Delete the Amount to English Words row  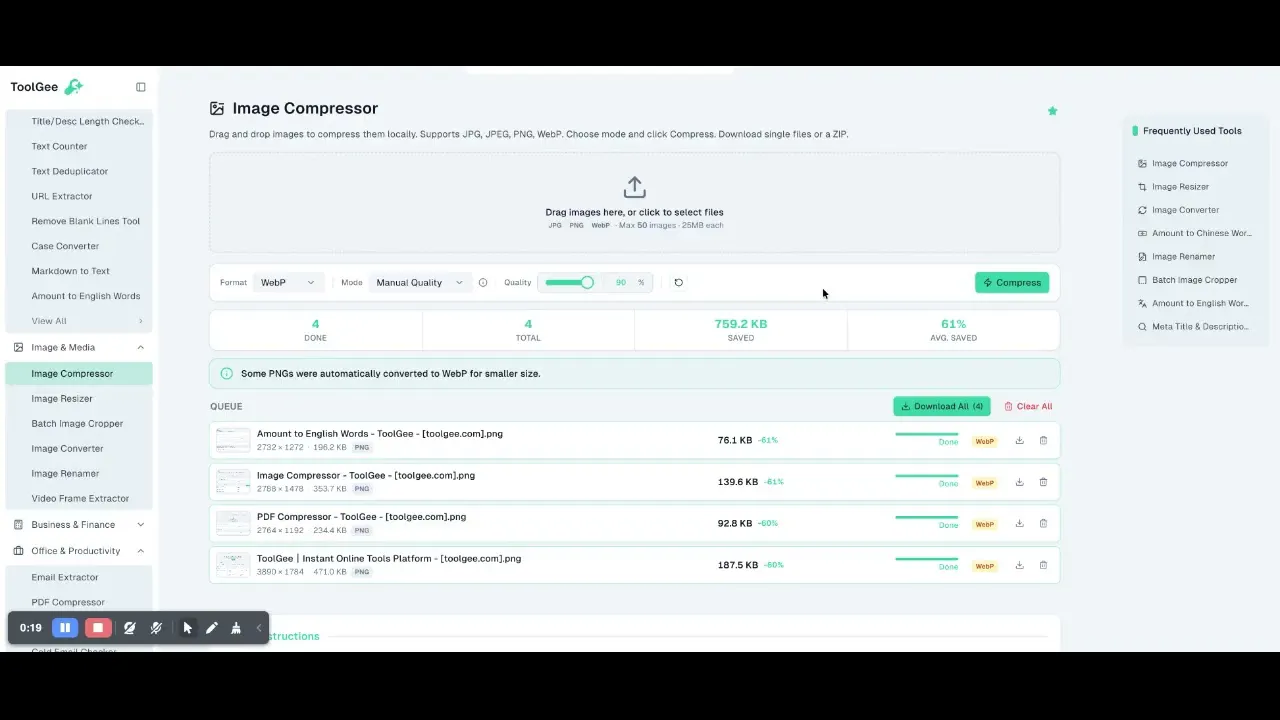click(1043, 440)
